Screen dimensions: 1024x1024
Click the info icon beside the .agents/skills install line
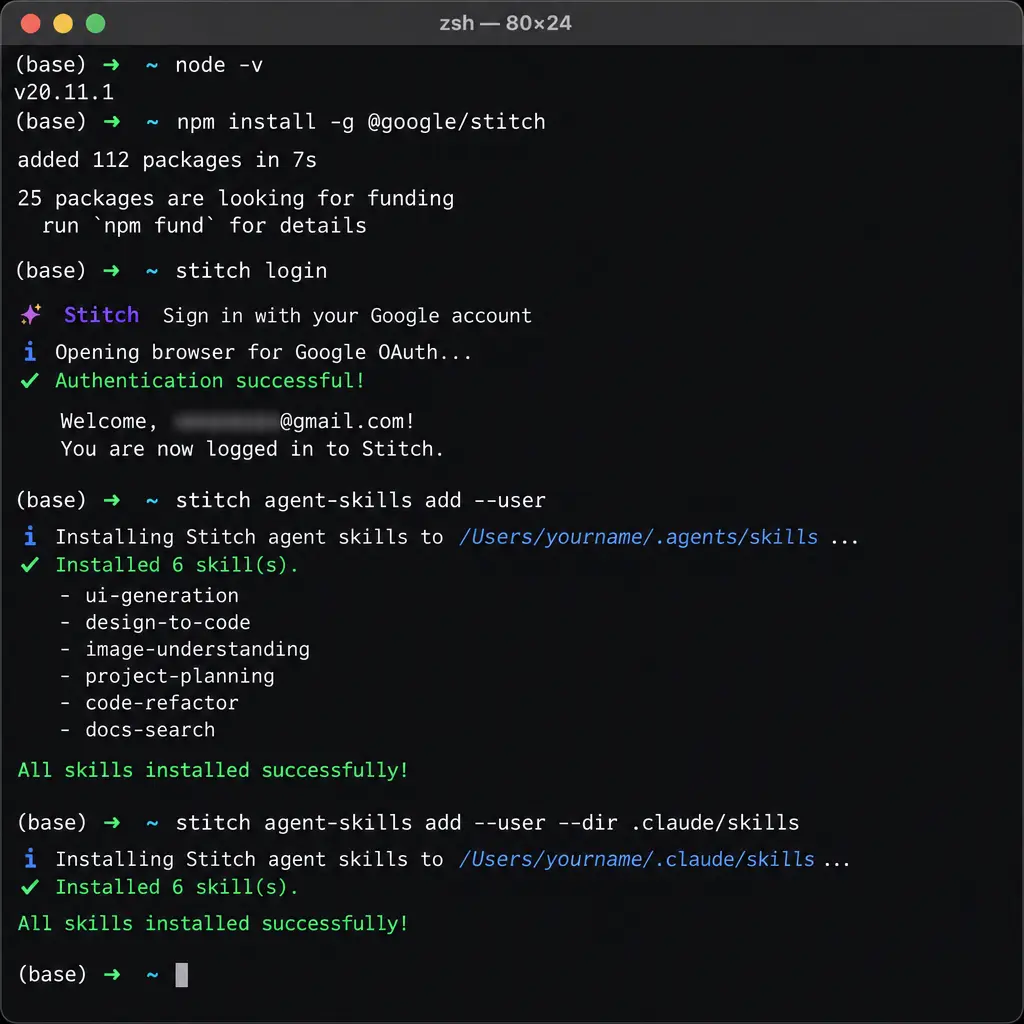[x=29, y=536]
